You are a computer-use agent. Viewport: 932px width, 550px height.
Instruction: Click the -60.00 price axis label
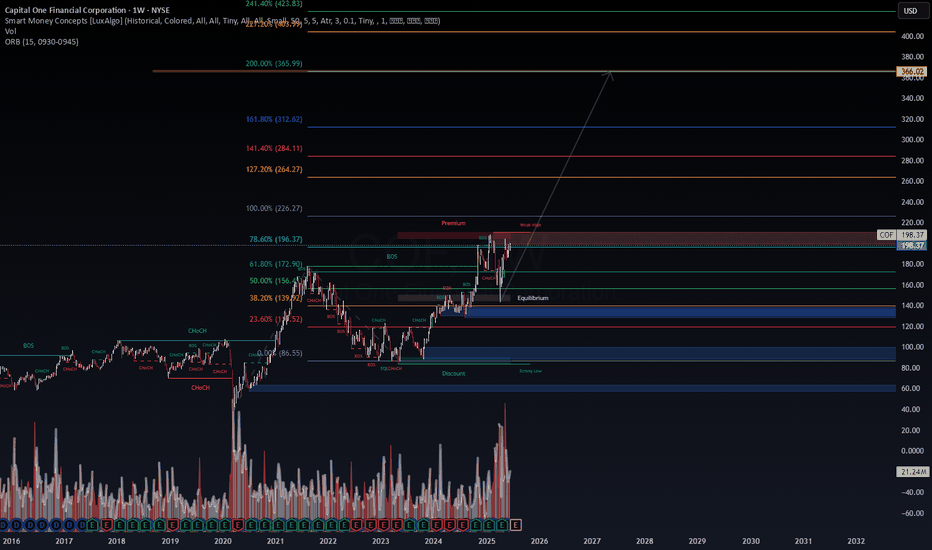tap(912, 513)
